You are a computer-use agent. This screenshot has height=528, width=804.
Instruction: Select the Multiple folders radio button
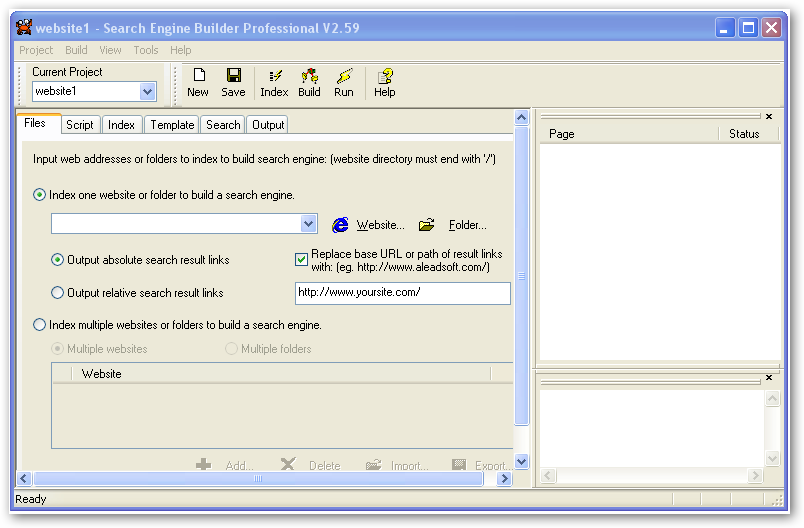pos(231,349)
